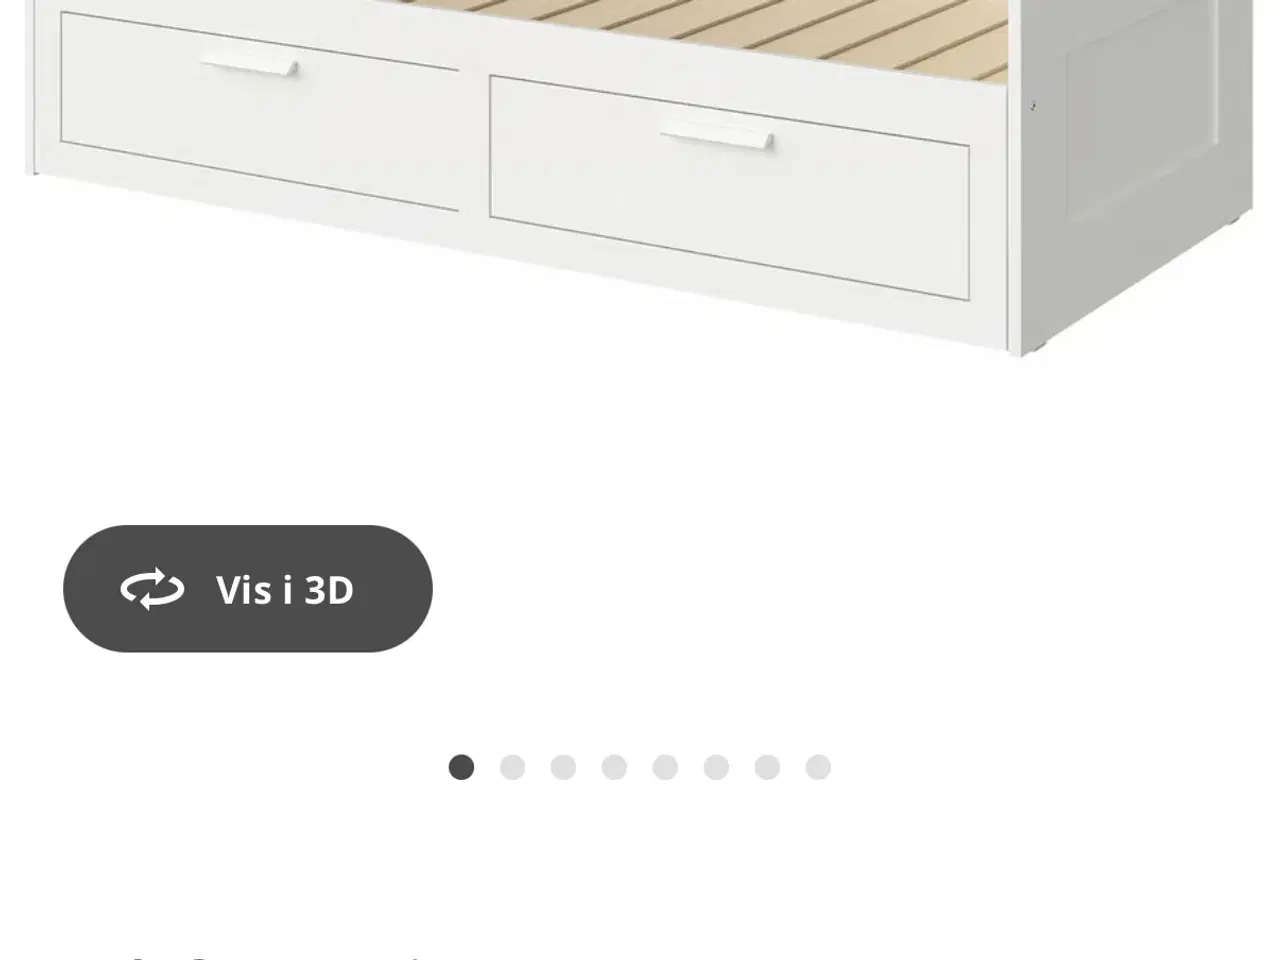This screenshot has height=960, width=1280.
Task: Open the Vis i 3D viewer
Action: point(248,589)
